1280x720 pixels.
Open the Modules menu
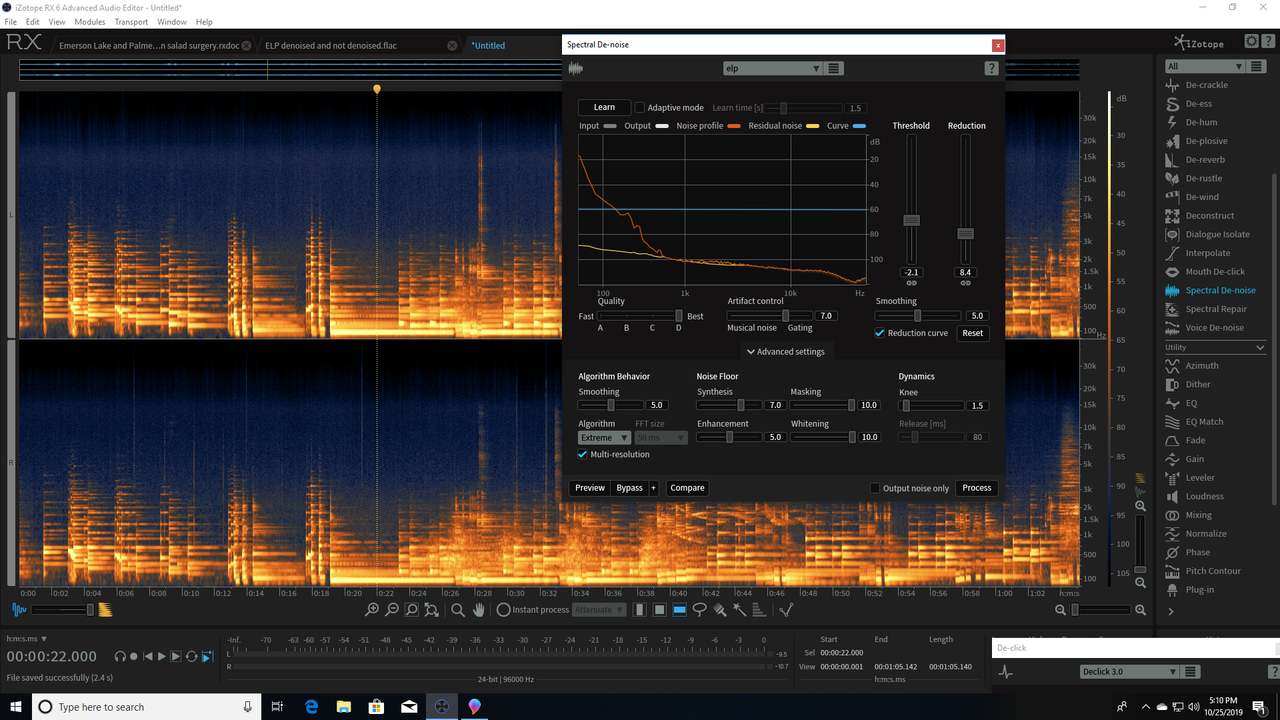(x=90, y=21)
